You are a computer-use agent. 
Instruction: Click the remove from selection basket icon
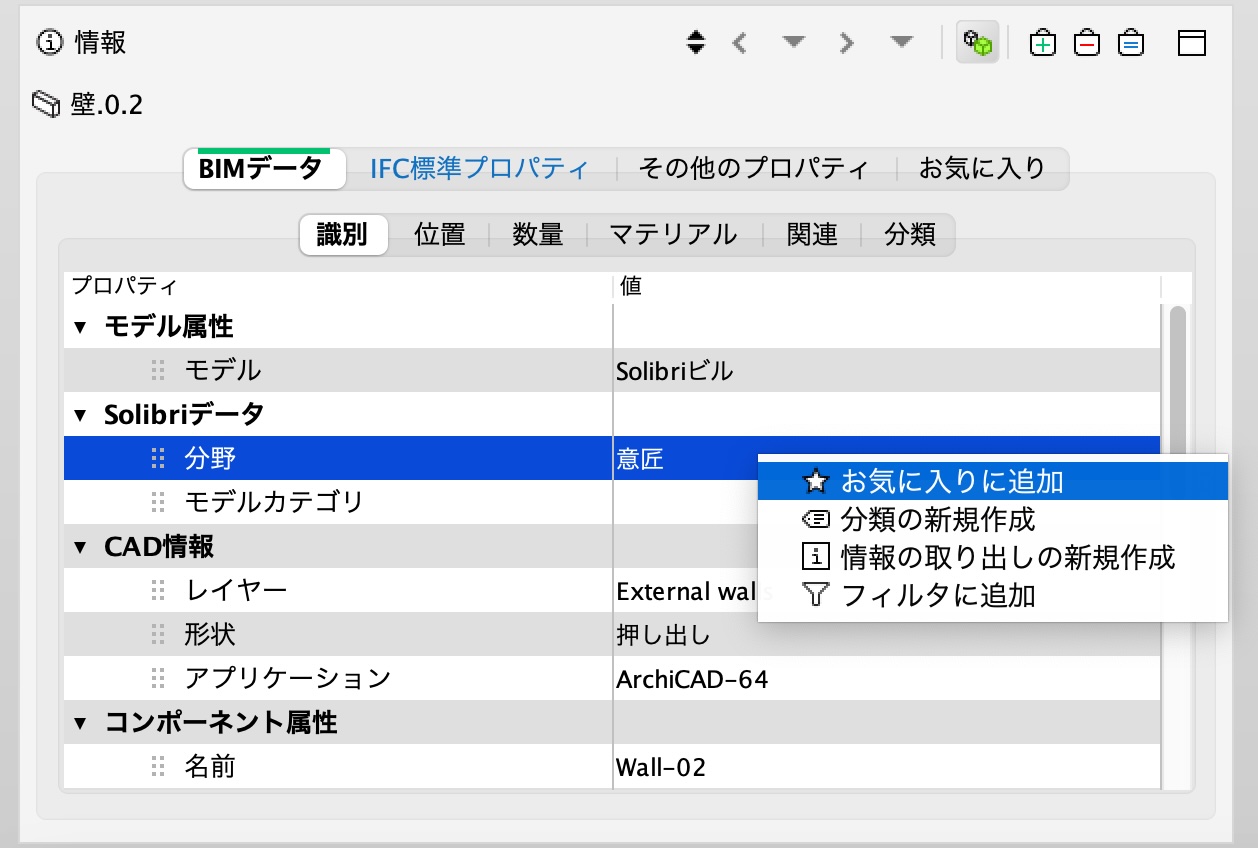[x=1087, y=43]
